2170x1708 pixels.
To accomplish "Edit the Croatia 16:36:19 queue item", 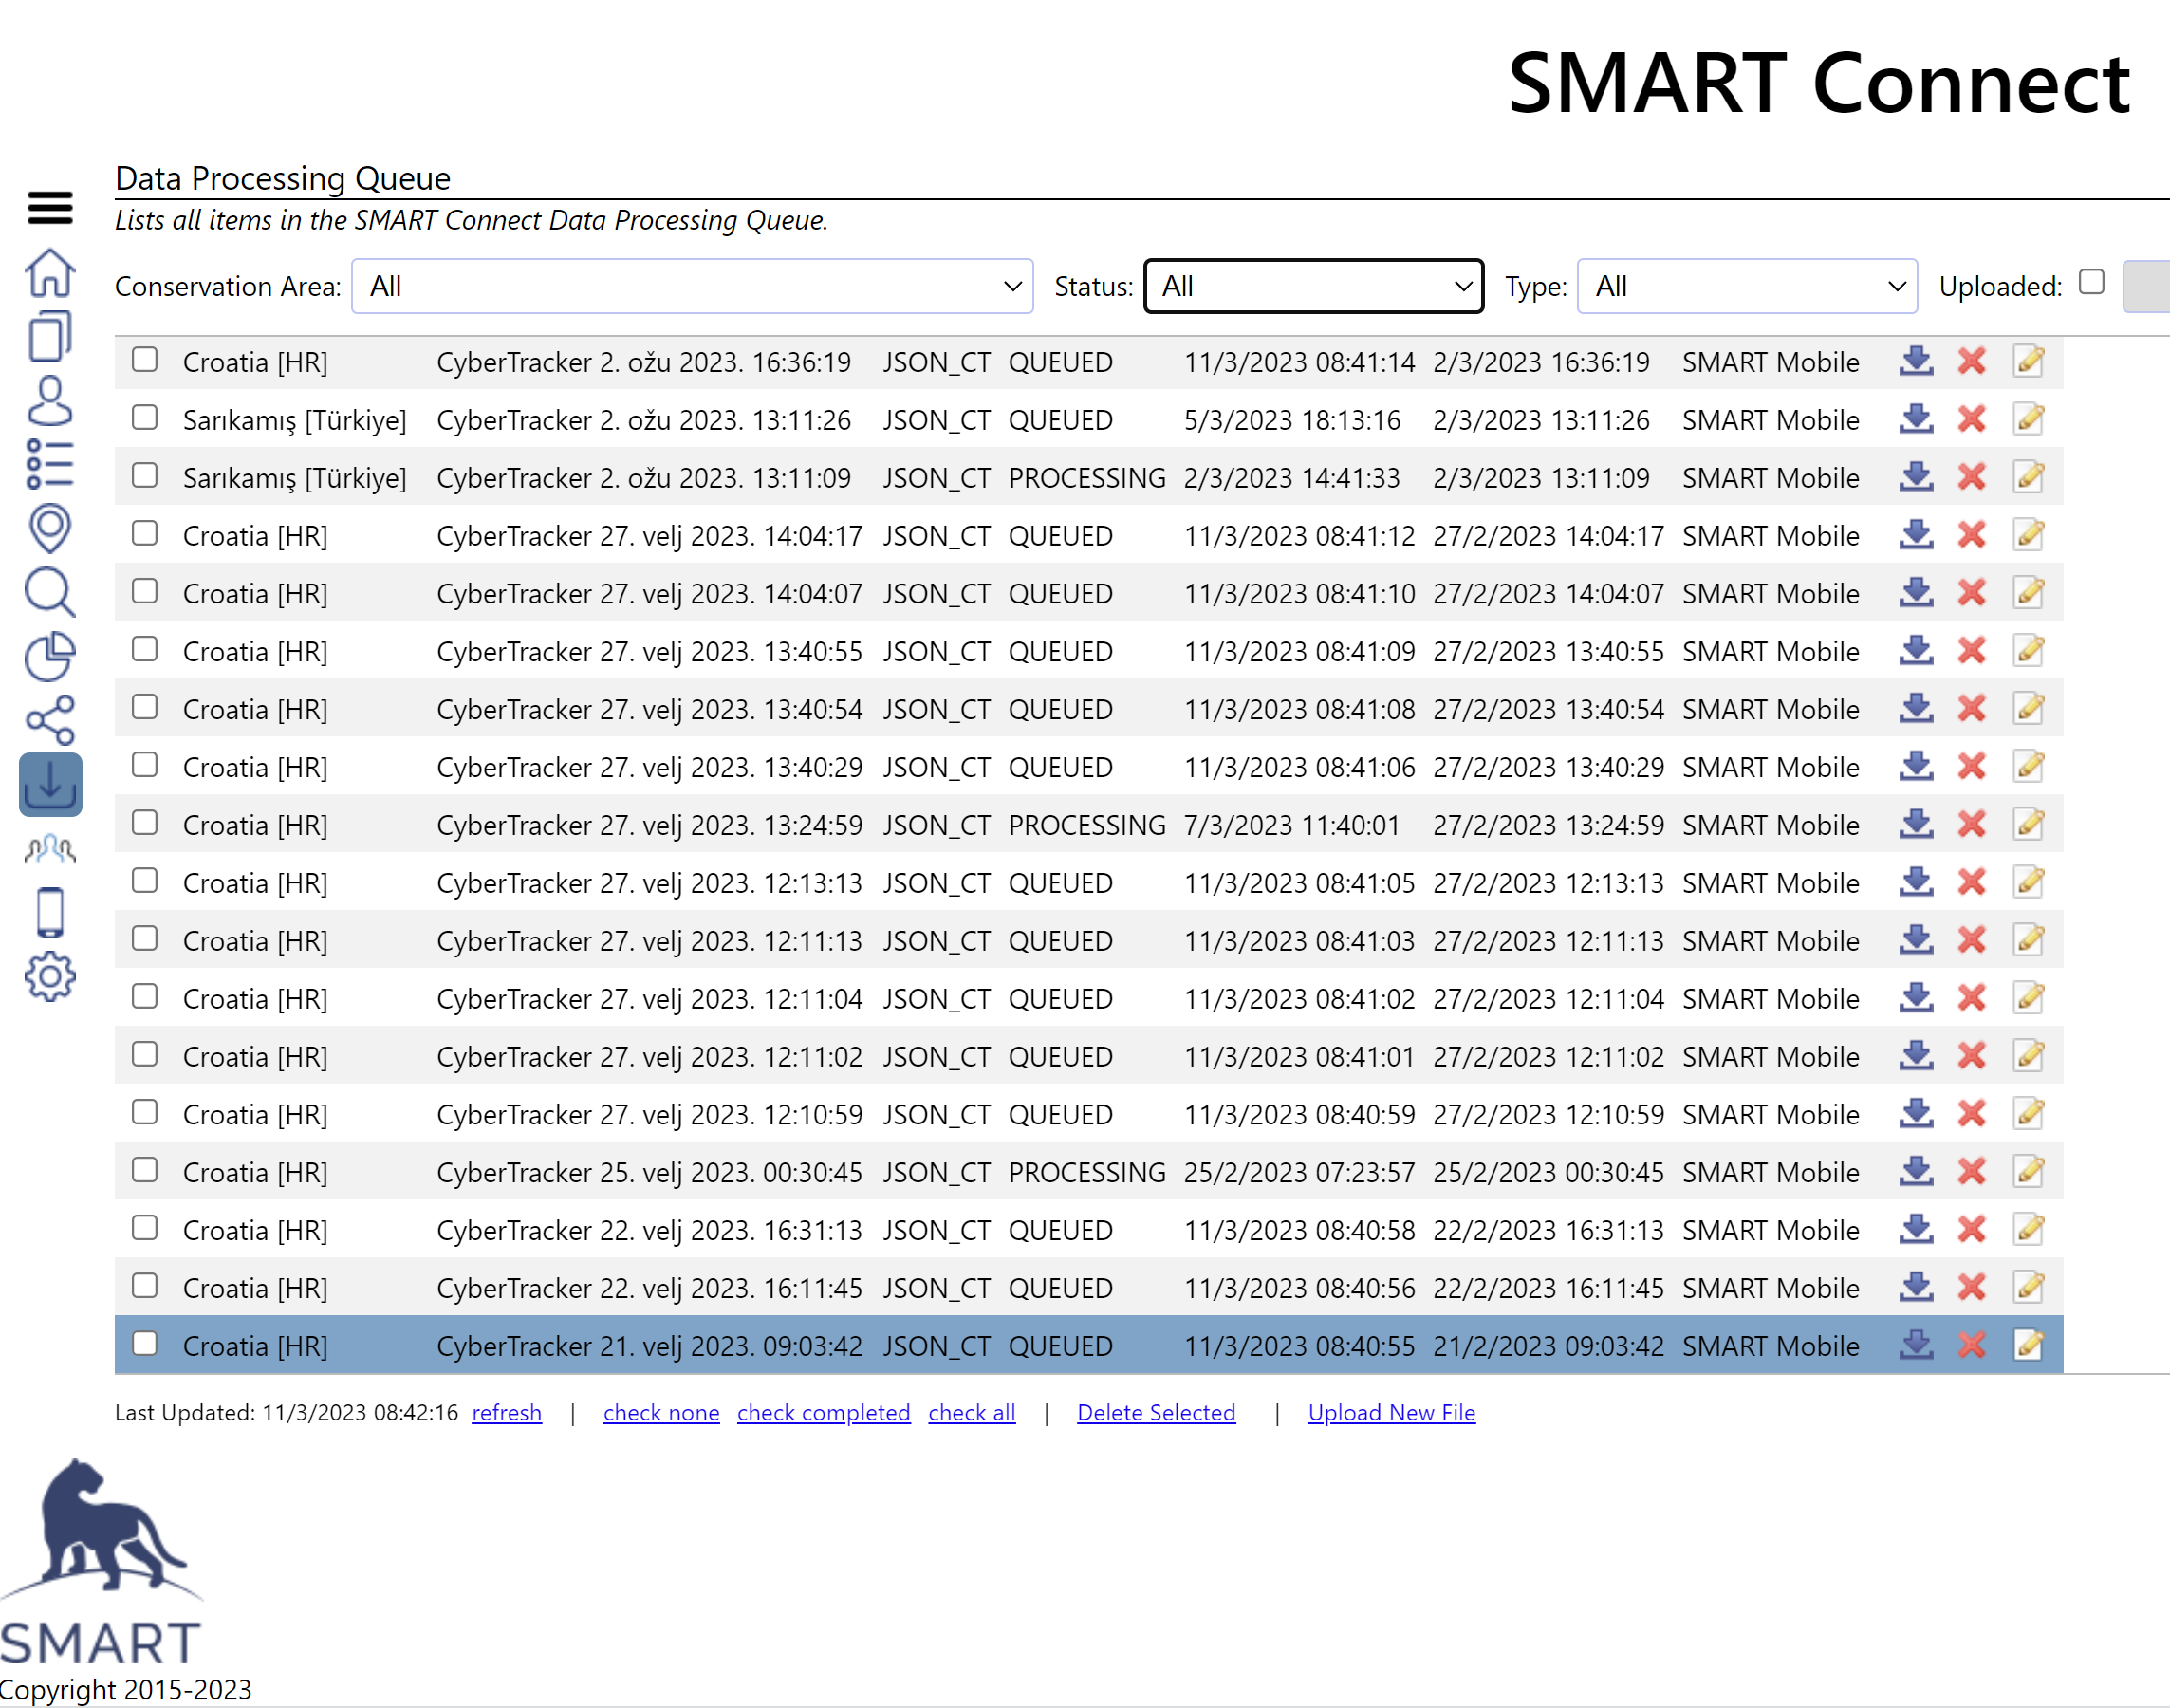I will 2028,361.
